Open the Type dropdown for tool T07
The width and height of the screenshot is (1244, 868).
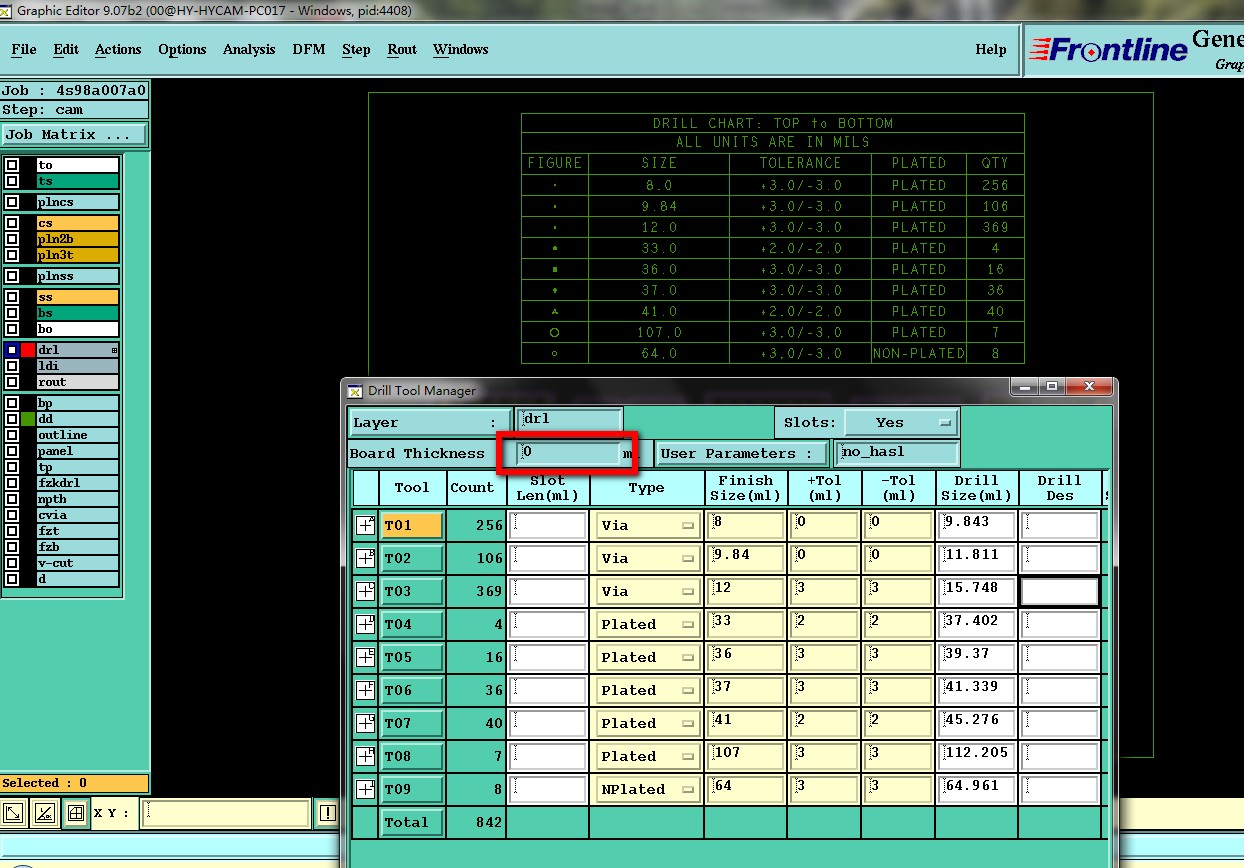tap(647, 723)
